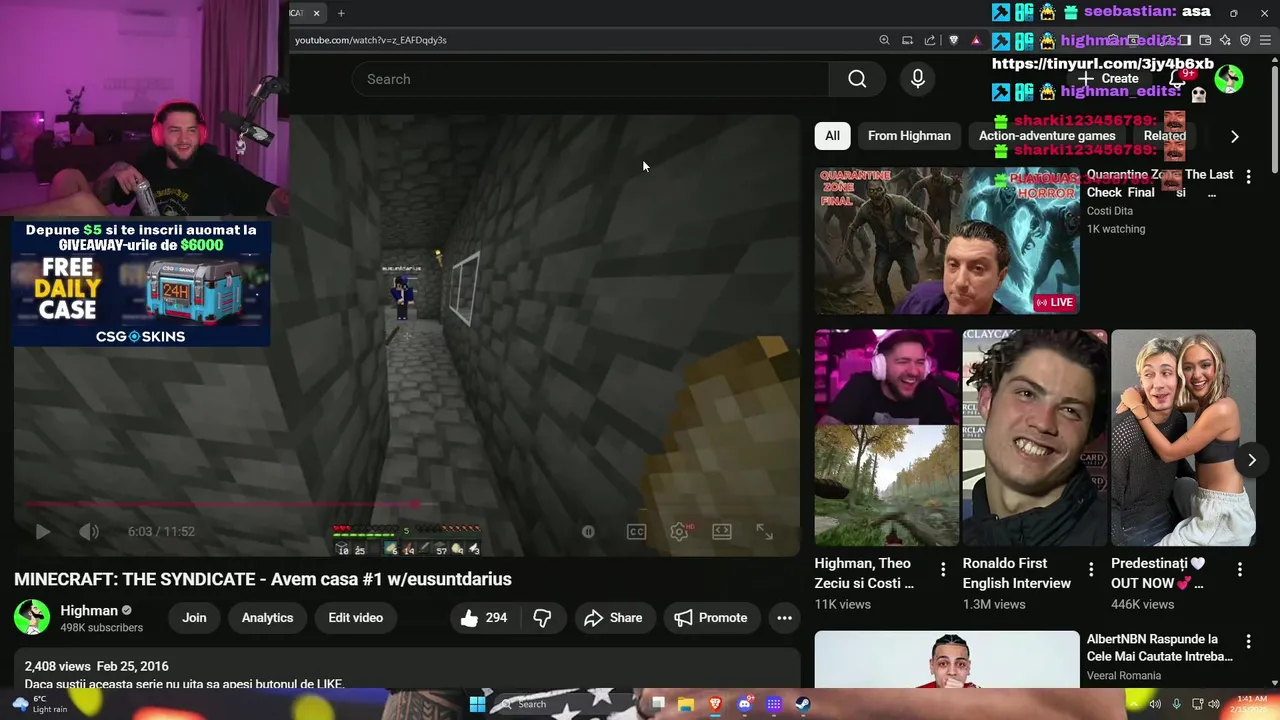Click the tray microphone icon
The image size is (1280, 720).
(x=1176, y=704)
